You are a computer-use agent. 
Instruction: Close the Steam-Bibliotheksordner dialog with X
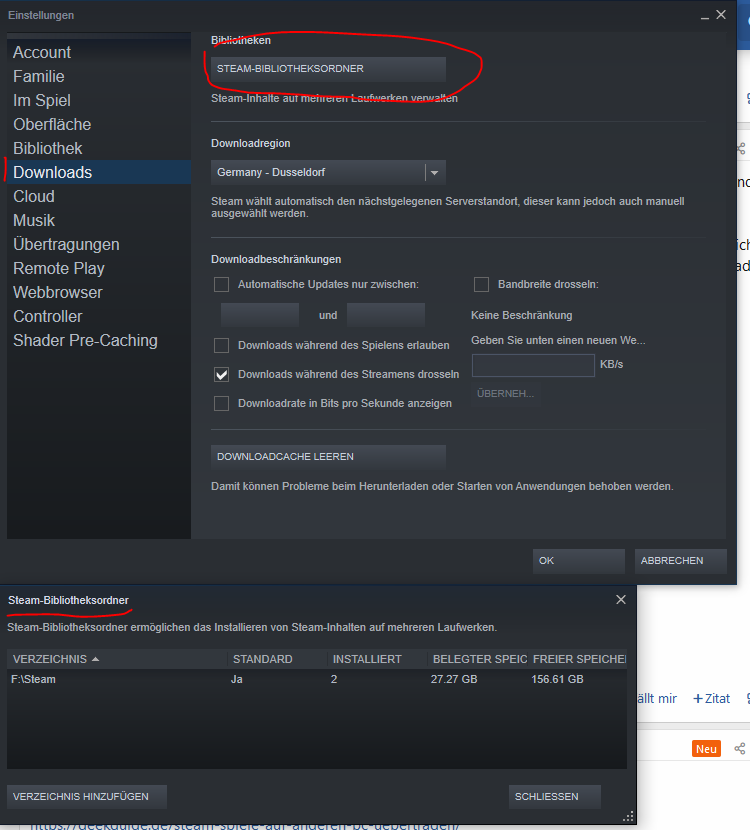[621, 600]
